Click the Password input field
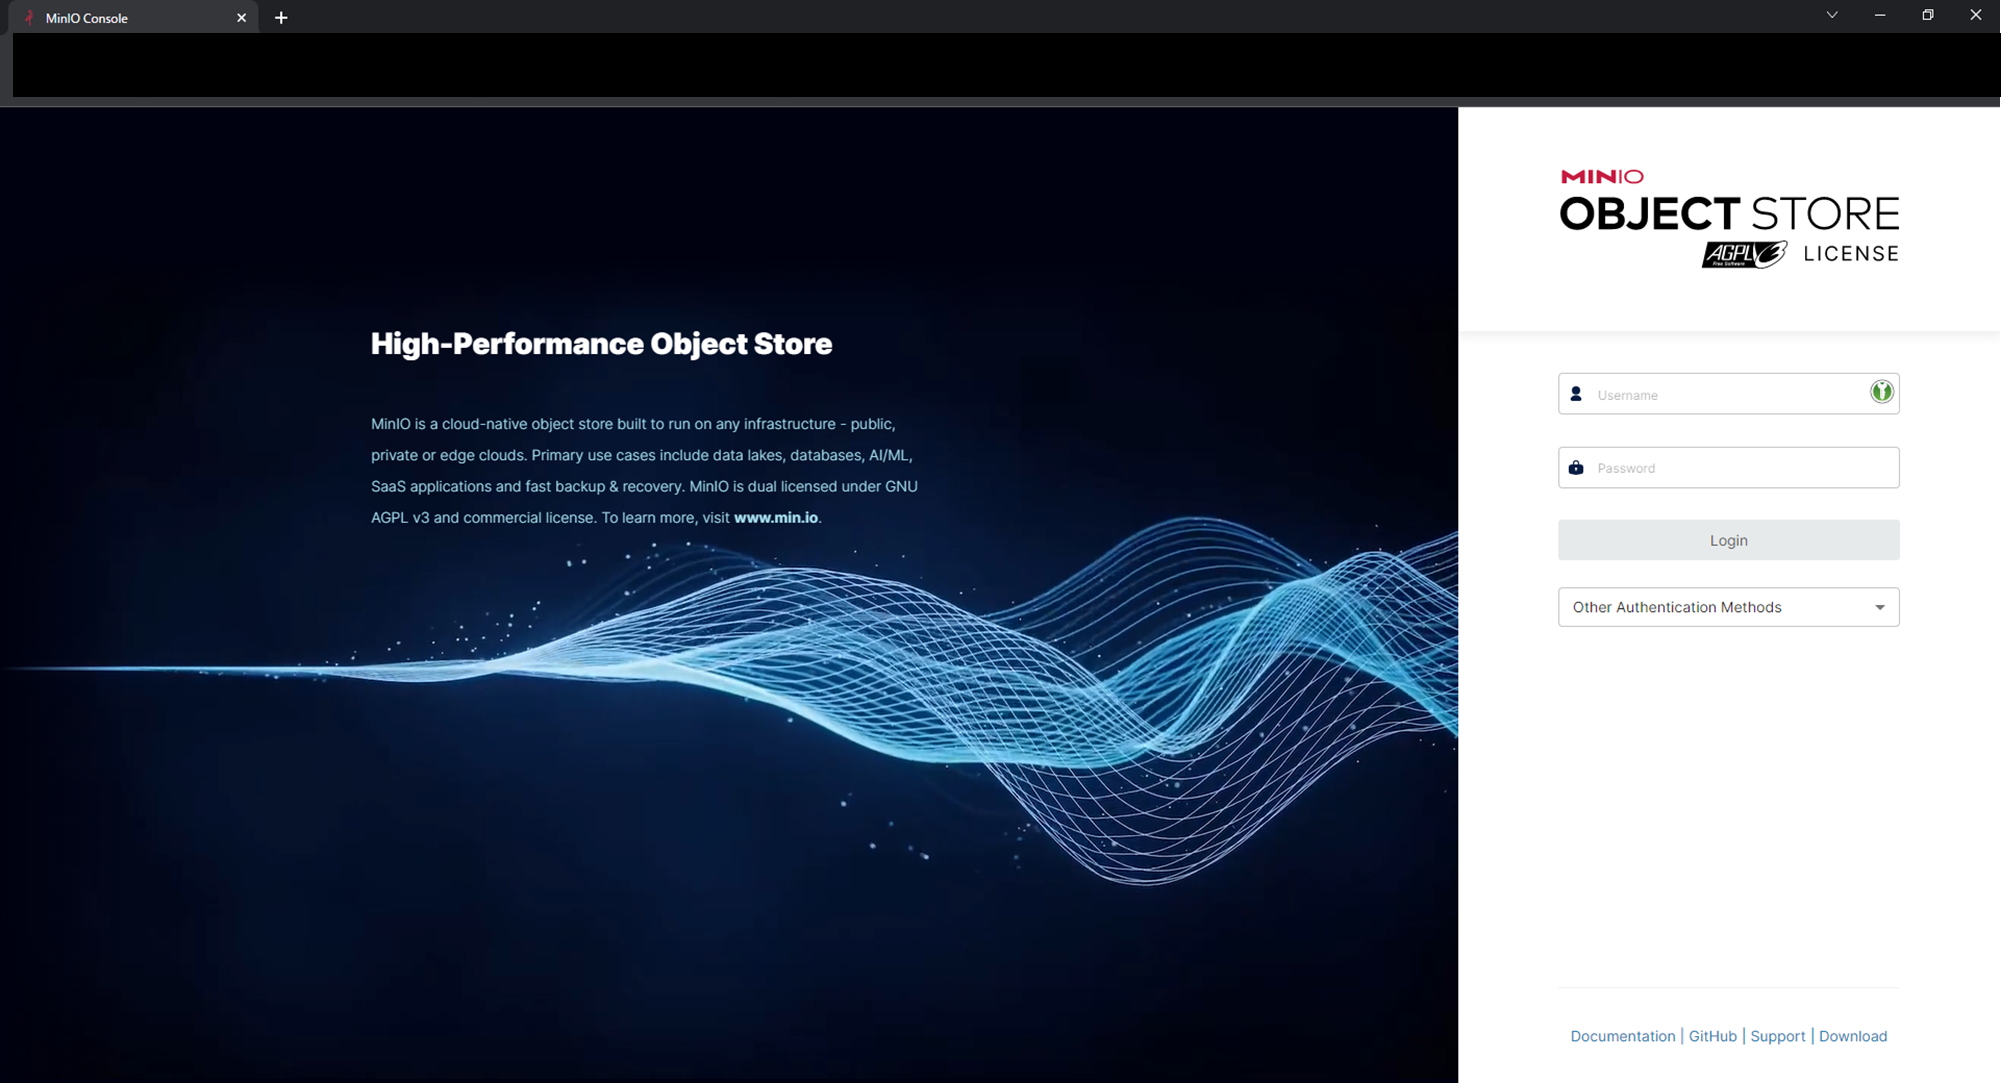 click(1728, 467)
